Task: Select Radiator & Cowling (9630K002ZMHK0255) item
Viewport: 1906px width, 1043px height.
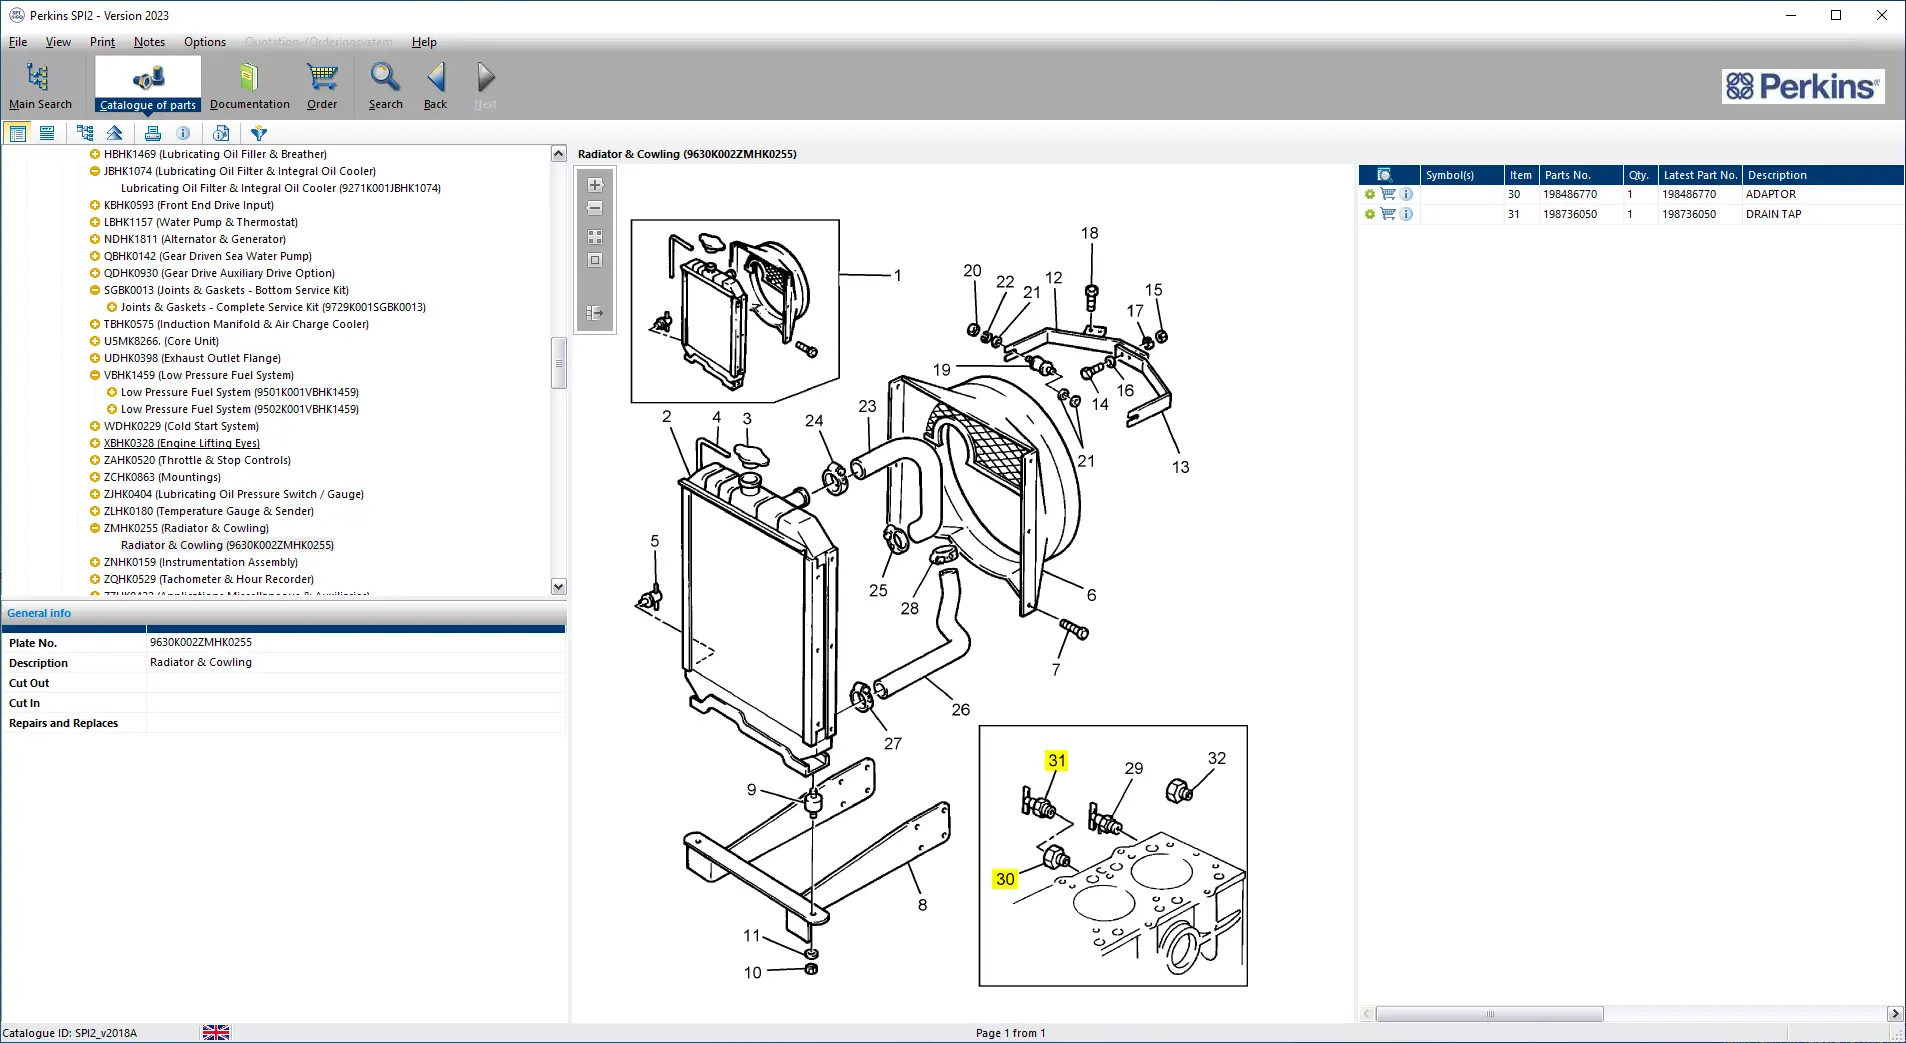Action: (x=227, y=545)
